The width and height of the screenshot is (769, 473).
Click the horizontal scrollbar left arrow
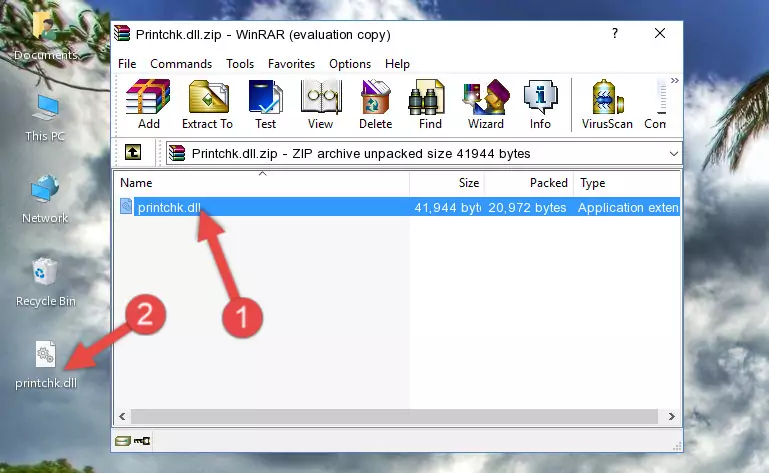(122, 417)
